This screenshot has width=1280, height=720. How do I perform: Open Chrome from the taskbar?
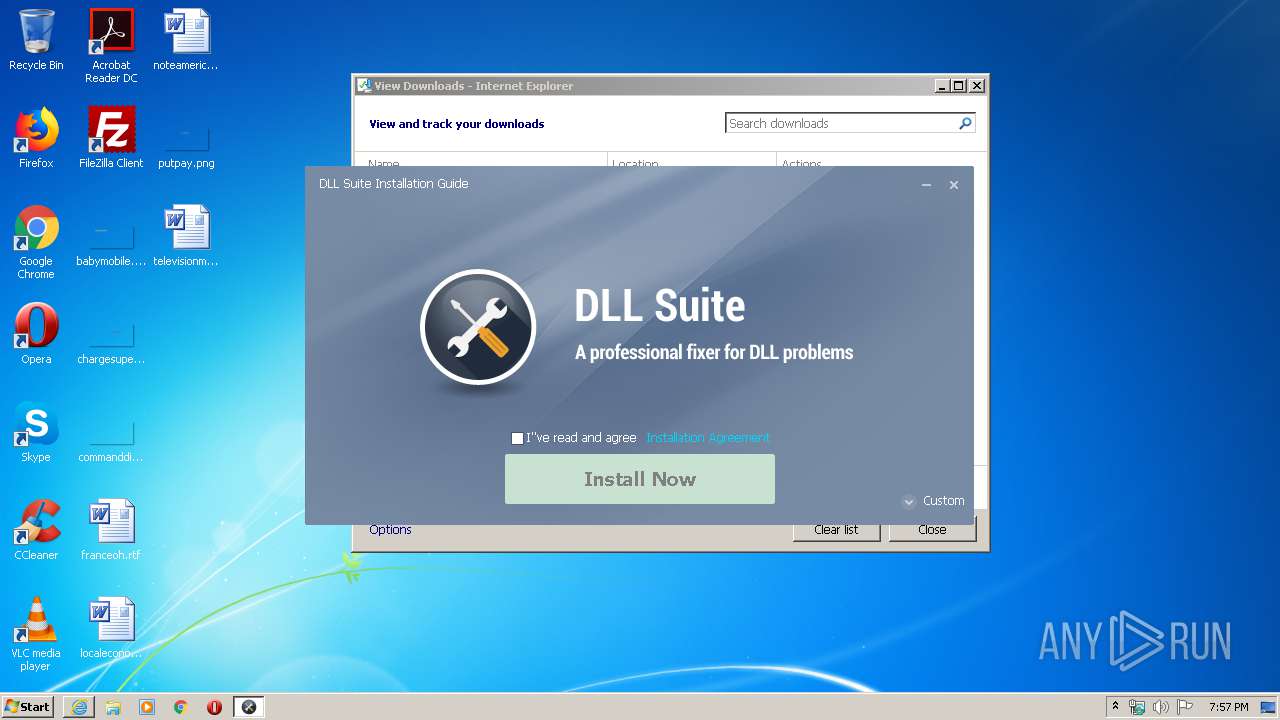(181, 707)
